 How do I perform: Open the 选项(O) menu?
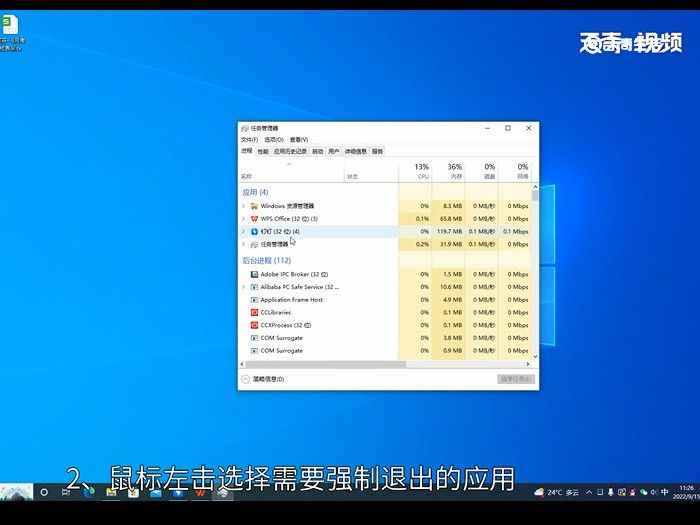(x=274, y=140)
